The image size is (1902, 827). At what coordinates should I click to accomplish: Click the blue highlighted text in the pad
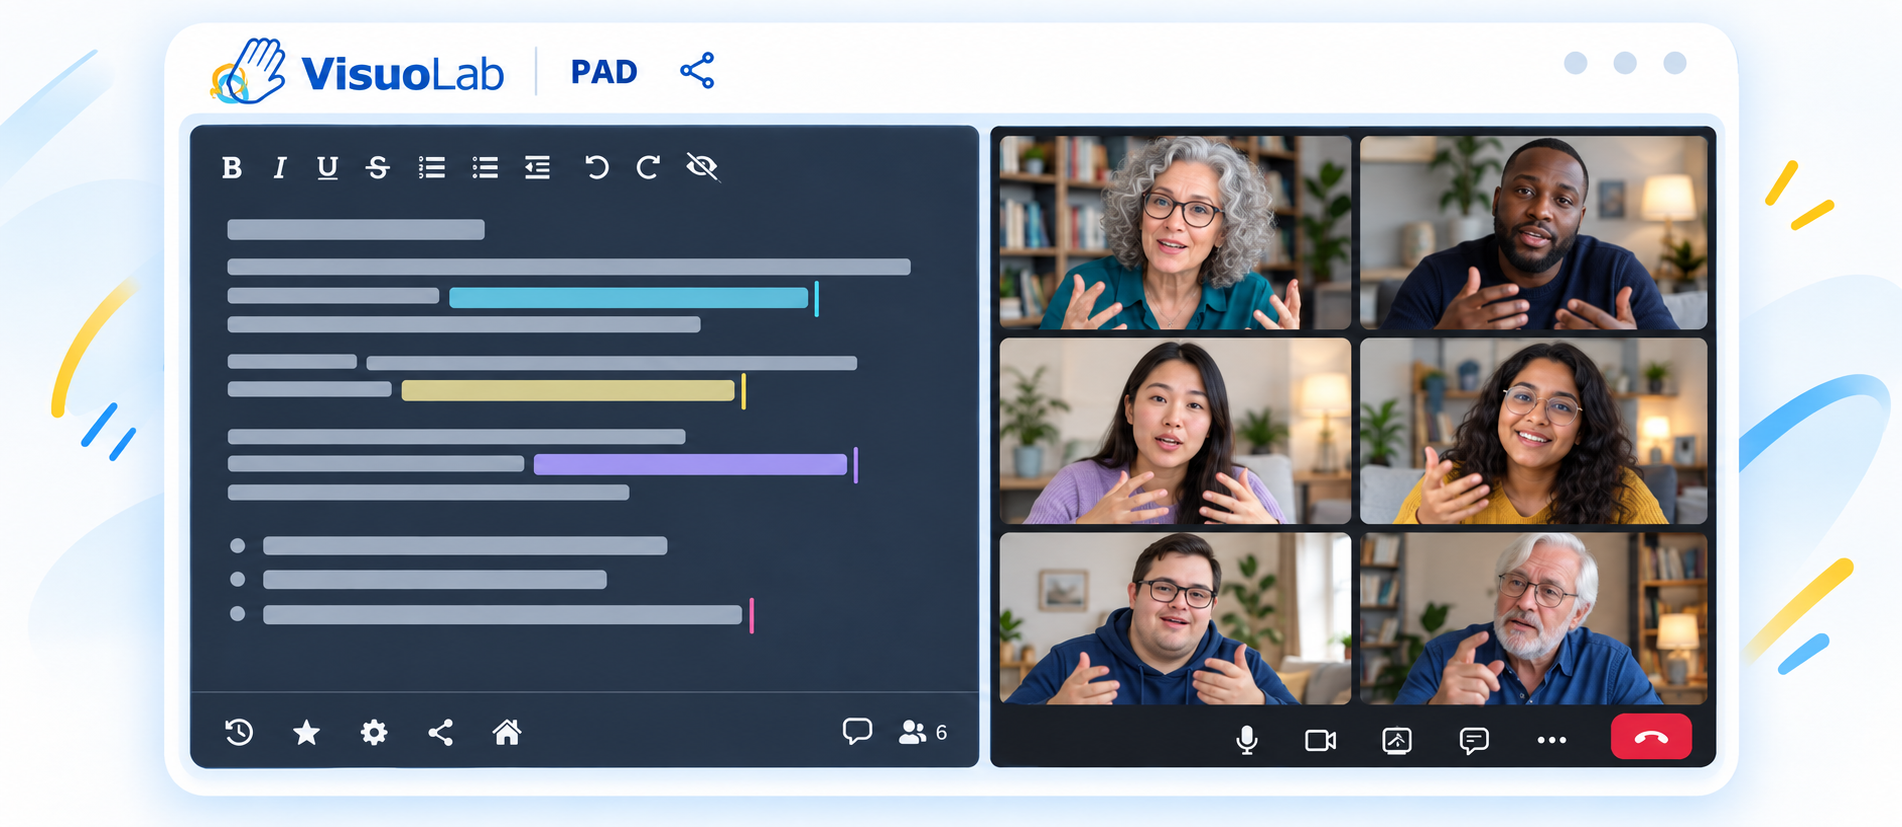(628, 297)
